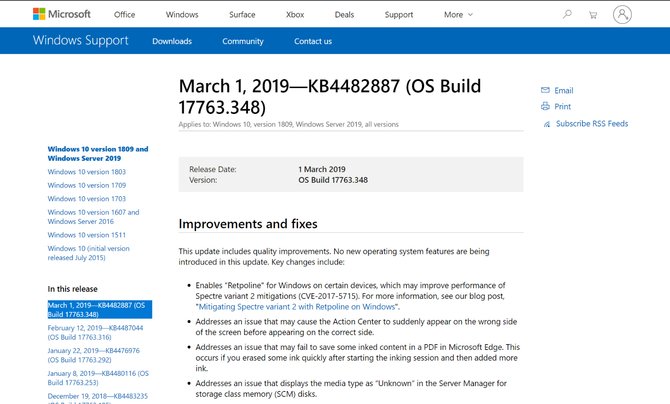Screen dimensions: 670x404
Task: Click the RSS feed icon
Action: (547, 124)
